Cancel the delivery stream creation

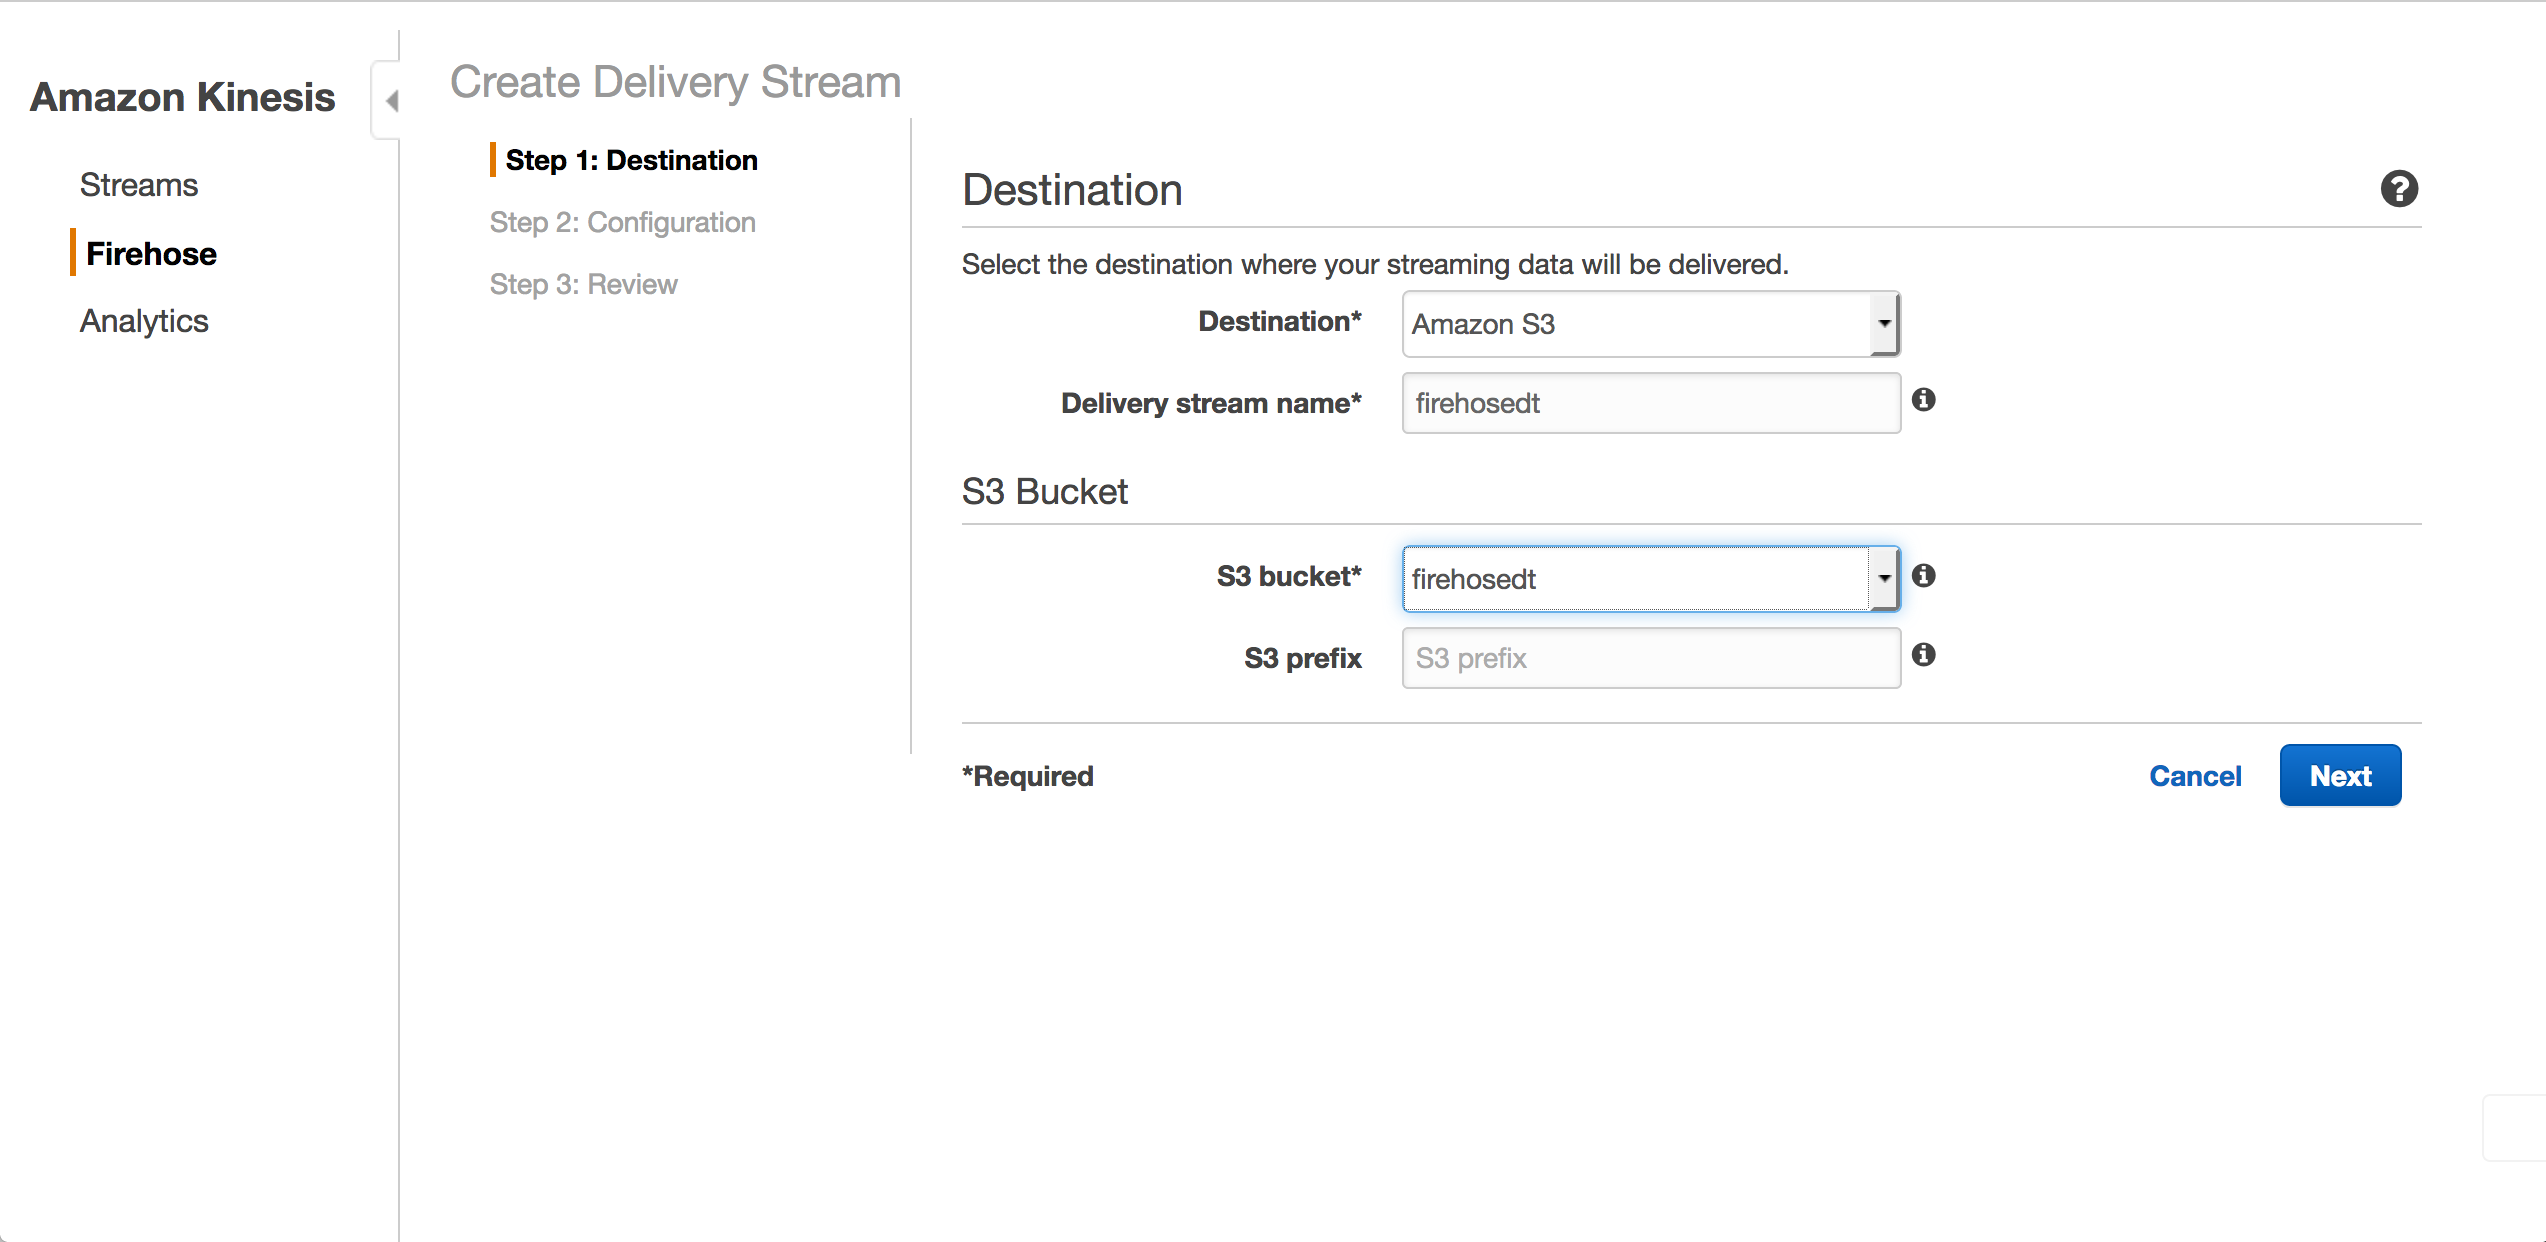[2195, 776]
